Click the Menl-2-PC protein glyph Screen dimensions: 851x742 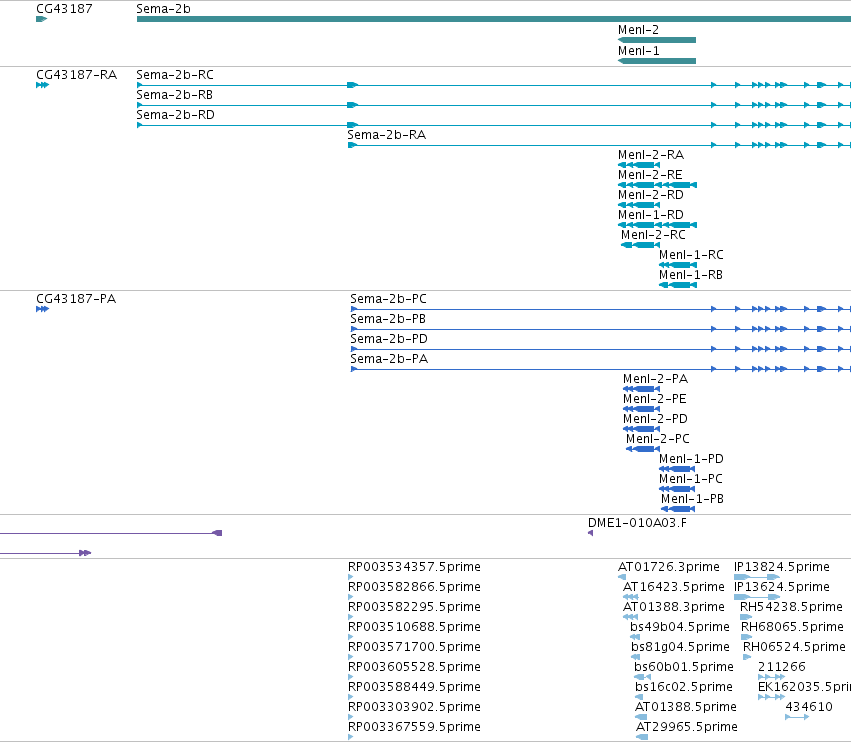point(643,449)
